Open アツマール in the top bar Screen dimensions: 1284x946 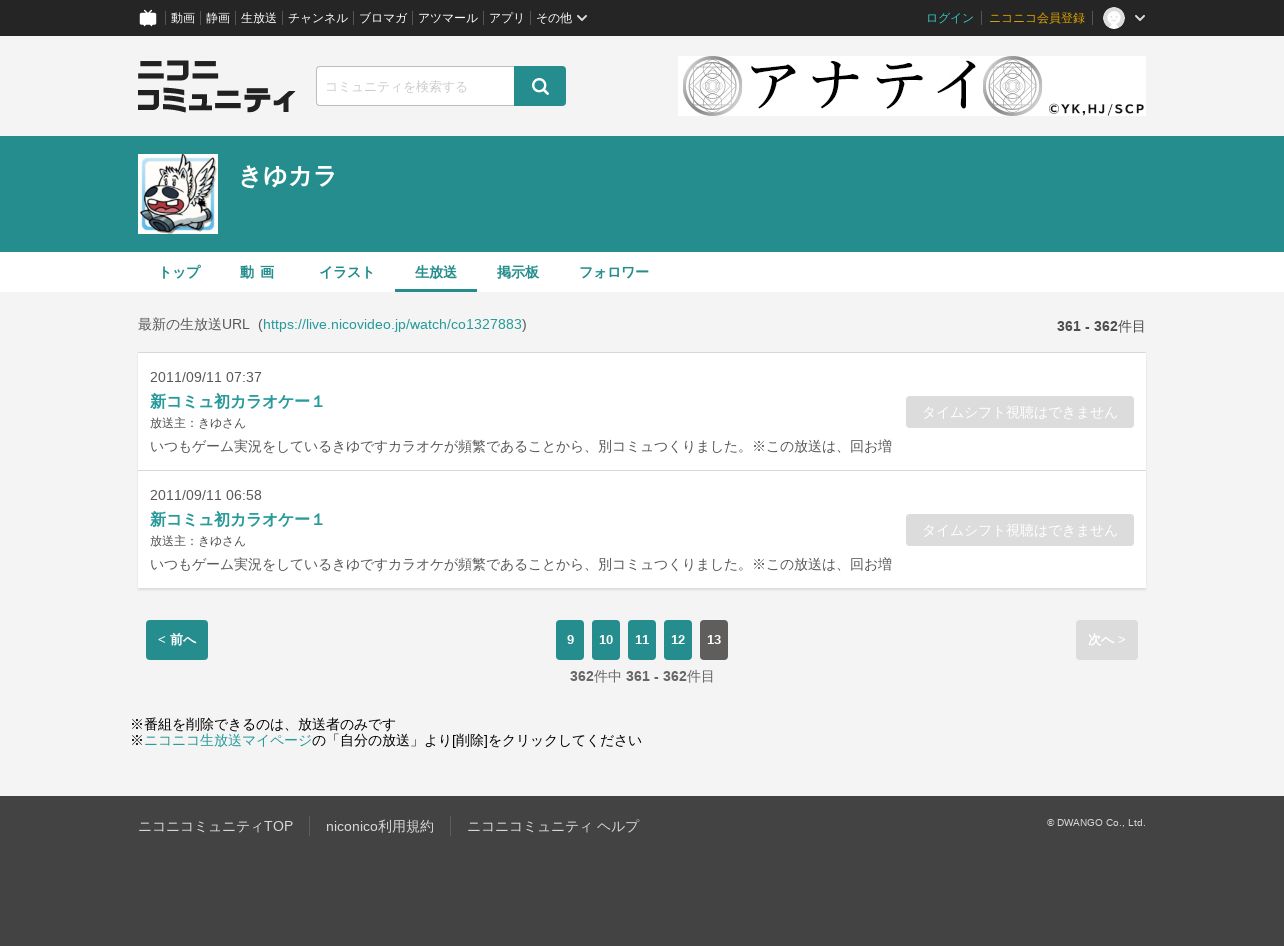[x=448, y=18]
